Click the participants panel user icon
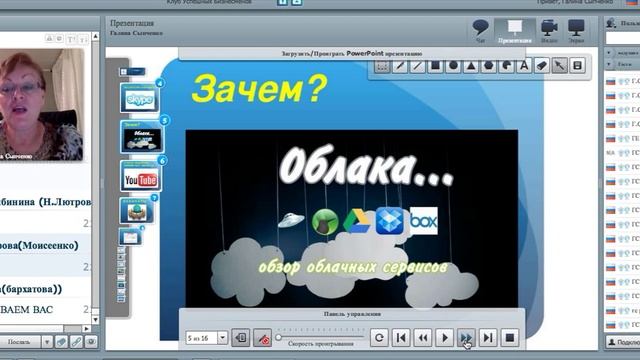The width and height of the screenshot is (640, 360). 611,23
